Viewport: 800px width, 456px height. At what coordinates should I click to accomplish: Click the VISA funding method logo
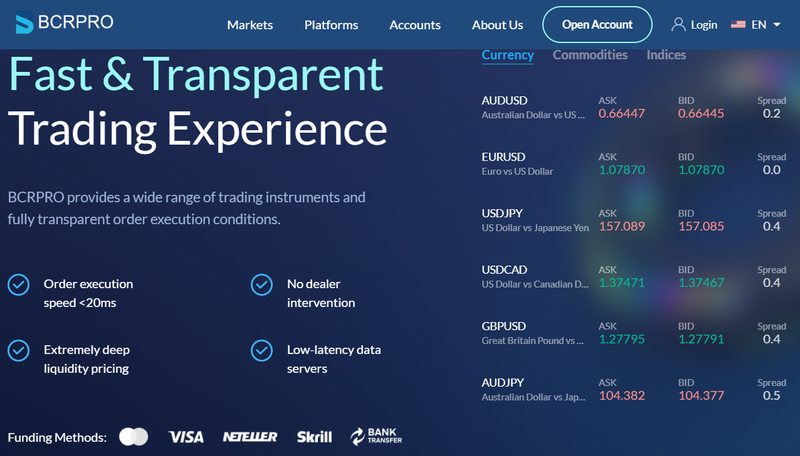(186, 437)
